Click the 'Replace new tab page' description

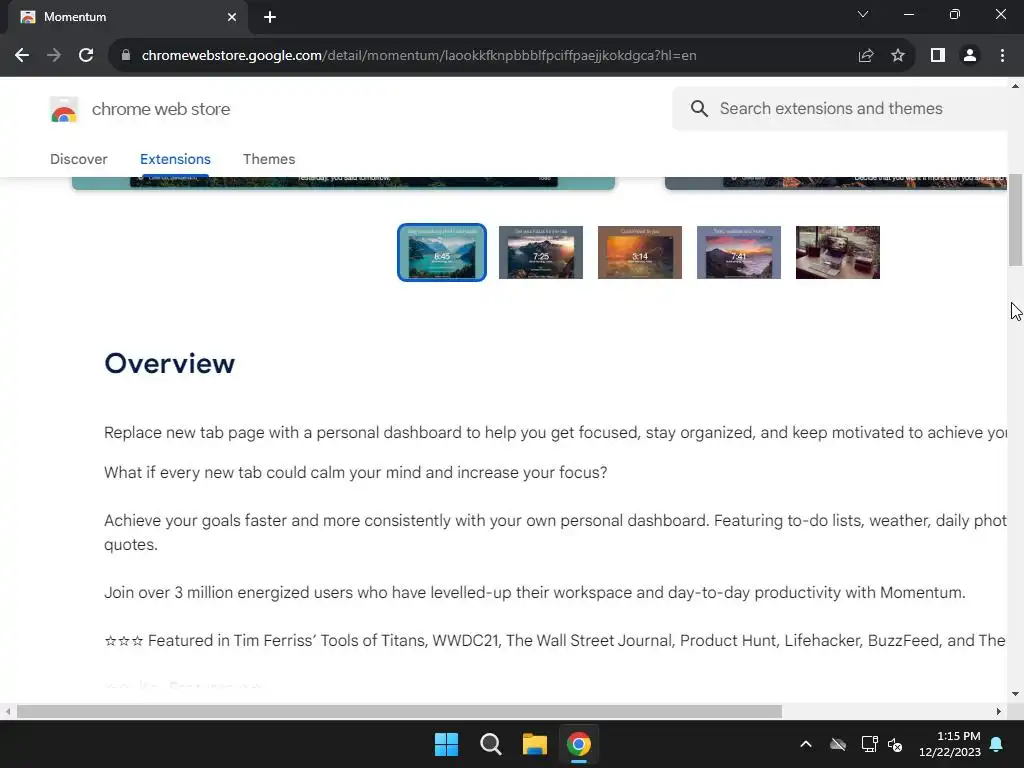[555, 433]
